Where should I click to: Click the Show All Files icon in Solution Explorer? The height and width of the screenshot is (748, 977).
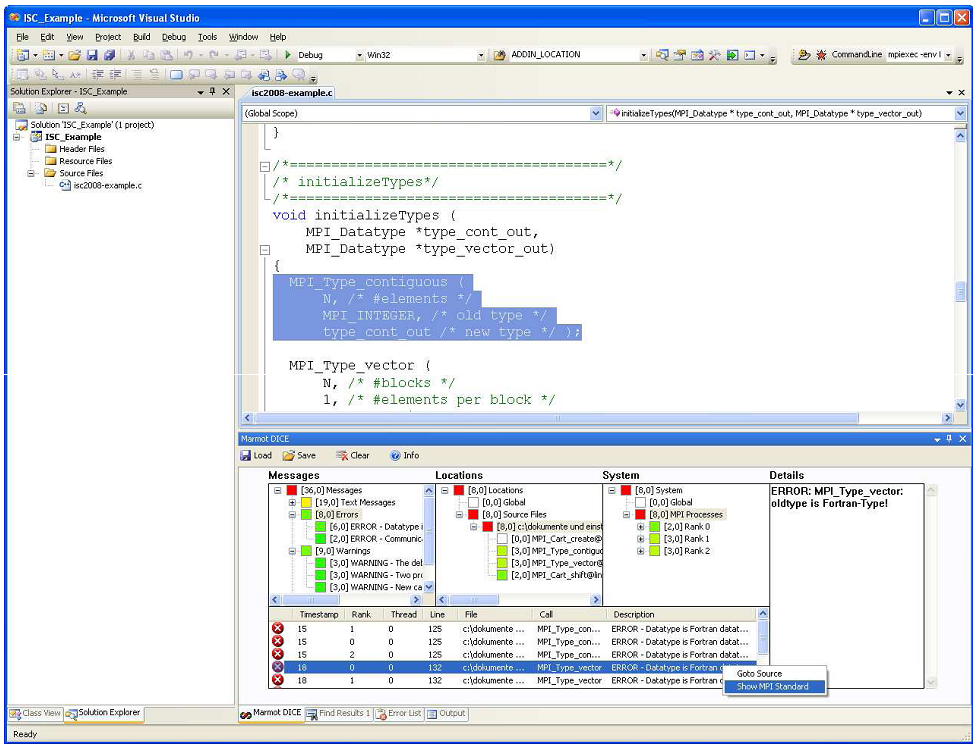point(41,108)
